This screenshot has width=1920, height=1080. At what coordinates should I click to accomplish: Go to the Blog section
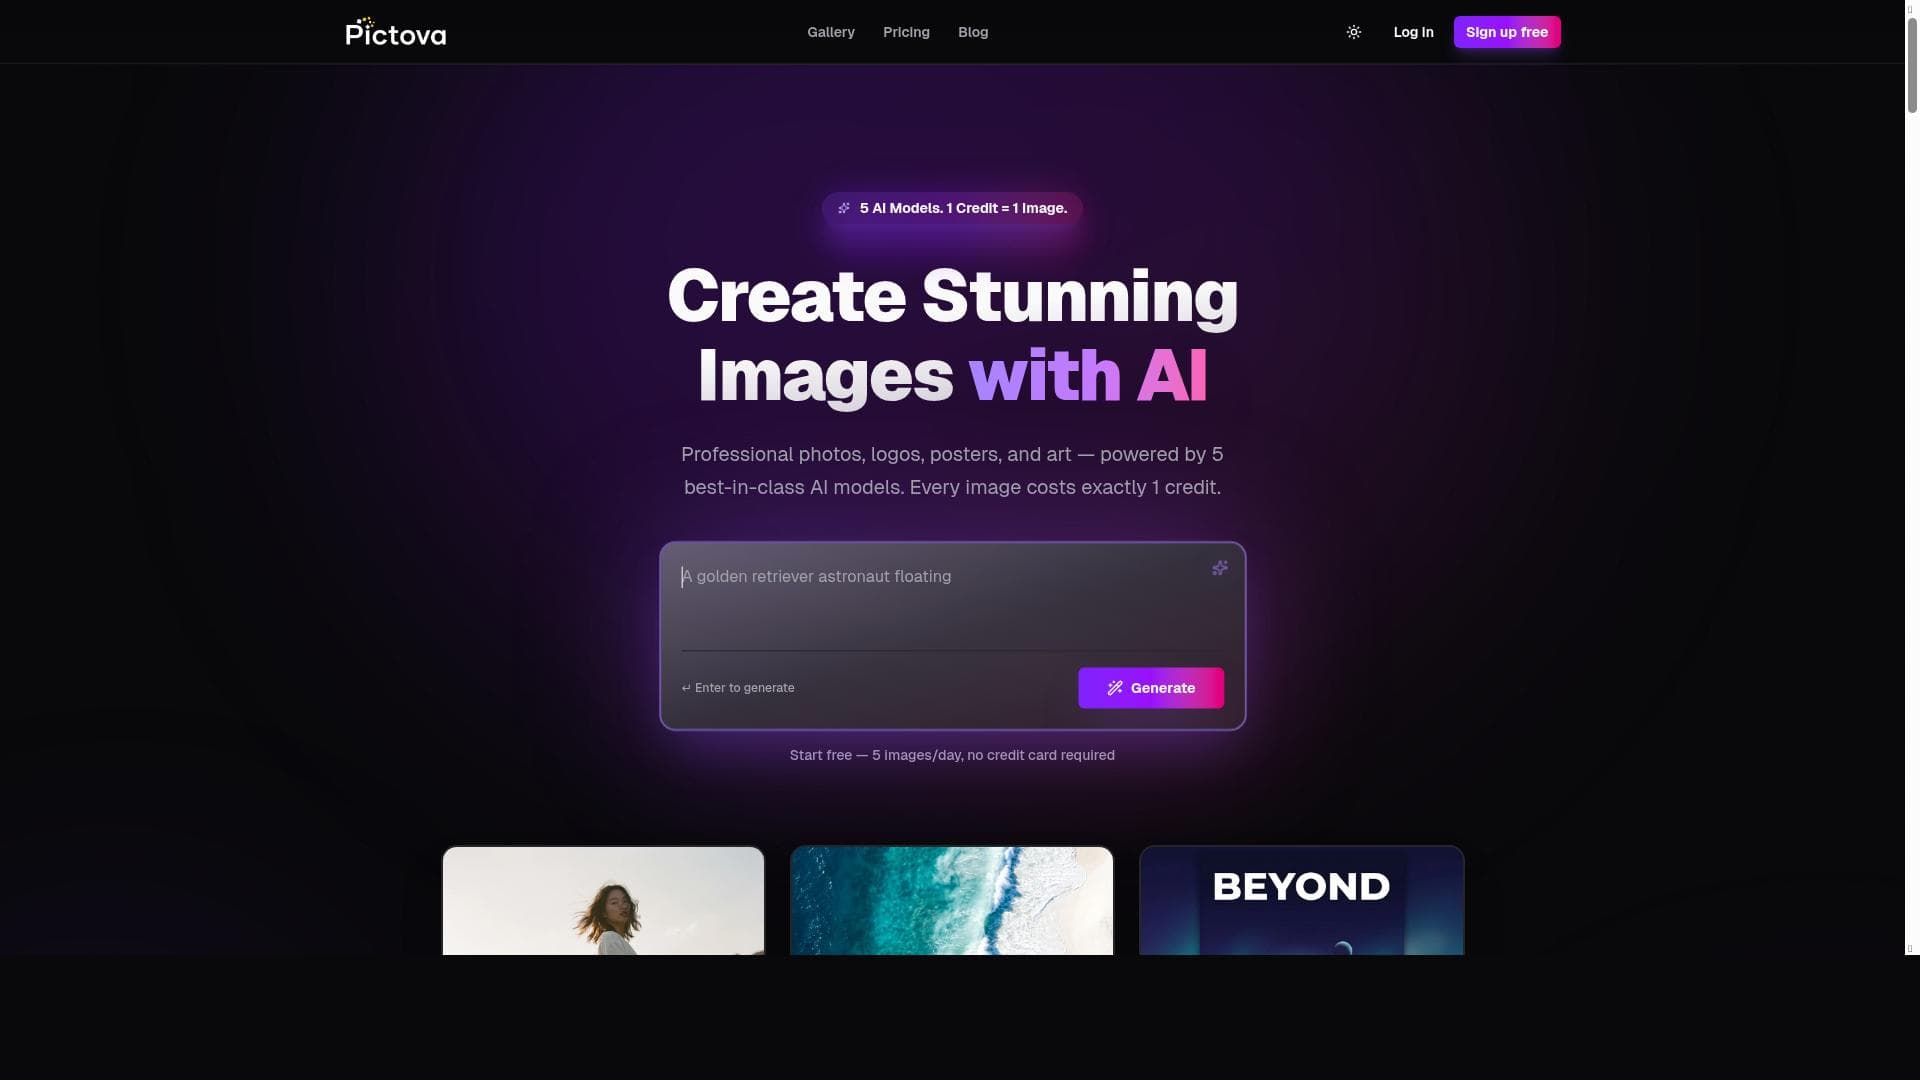[973, 32]
